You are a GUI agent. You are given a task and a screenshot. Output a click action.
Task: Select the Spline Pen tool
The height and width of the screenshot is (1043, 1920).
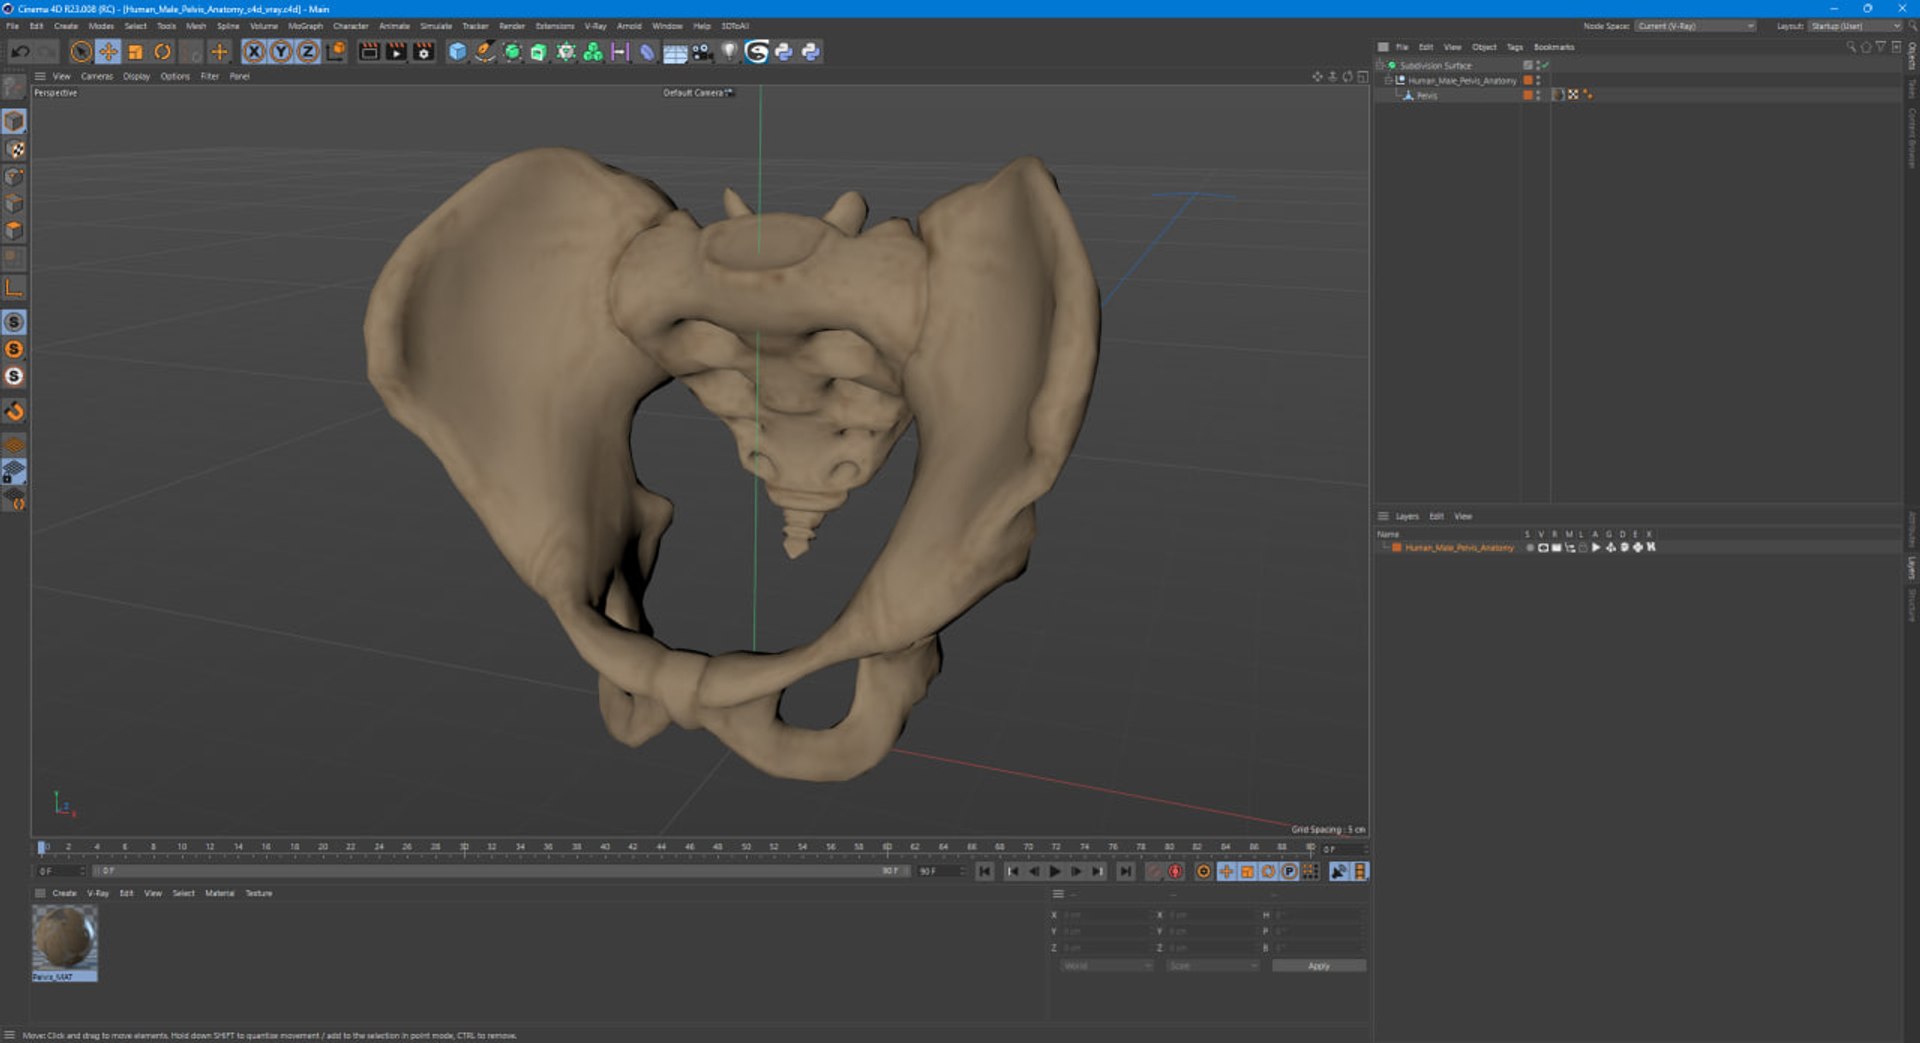[x=484, y=52]
